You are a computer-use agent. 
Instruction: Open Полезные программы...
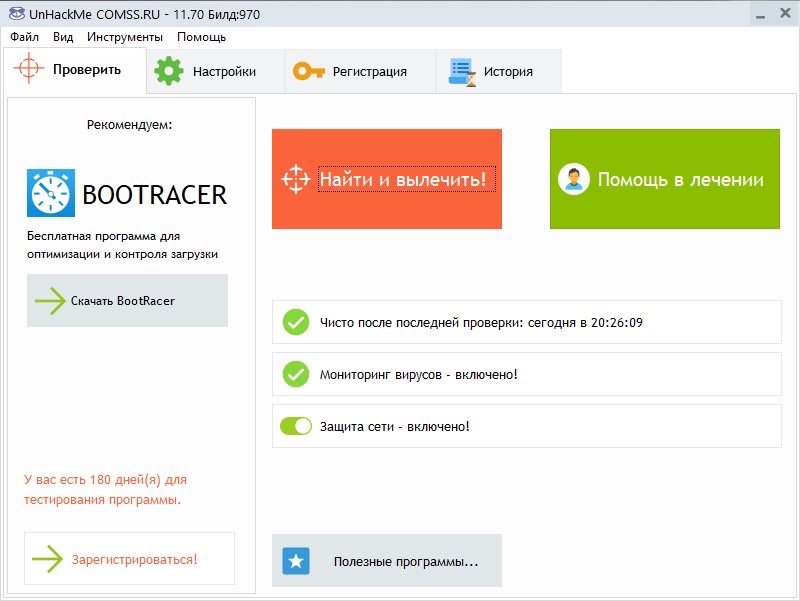pyautogui.click(x=387, y=561)
